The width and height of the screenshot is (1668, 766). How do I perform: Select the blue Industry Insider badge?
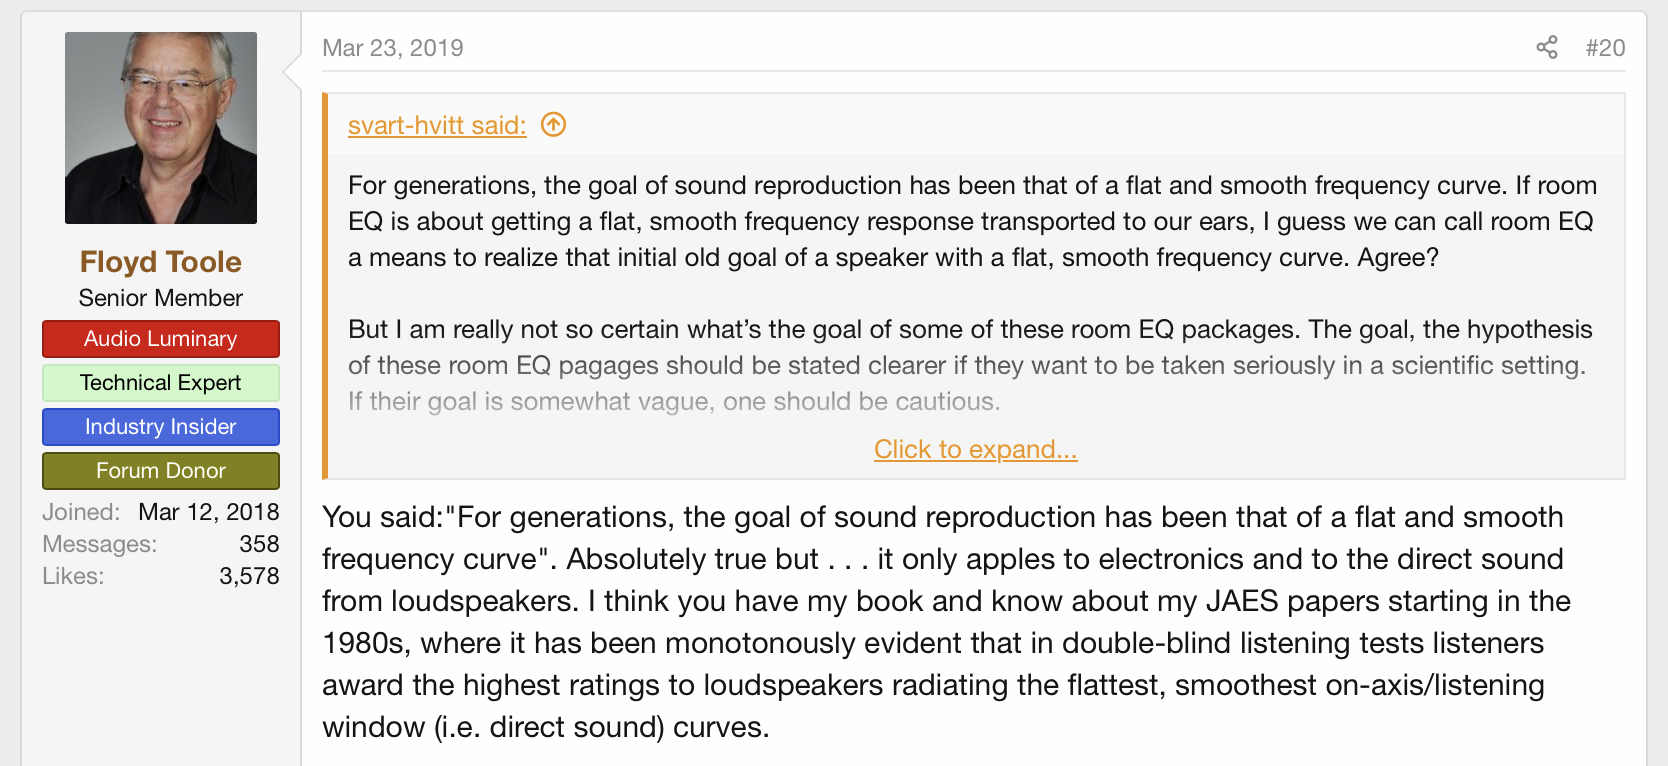pyautogui.click(x=161, y=427)
